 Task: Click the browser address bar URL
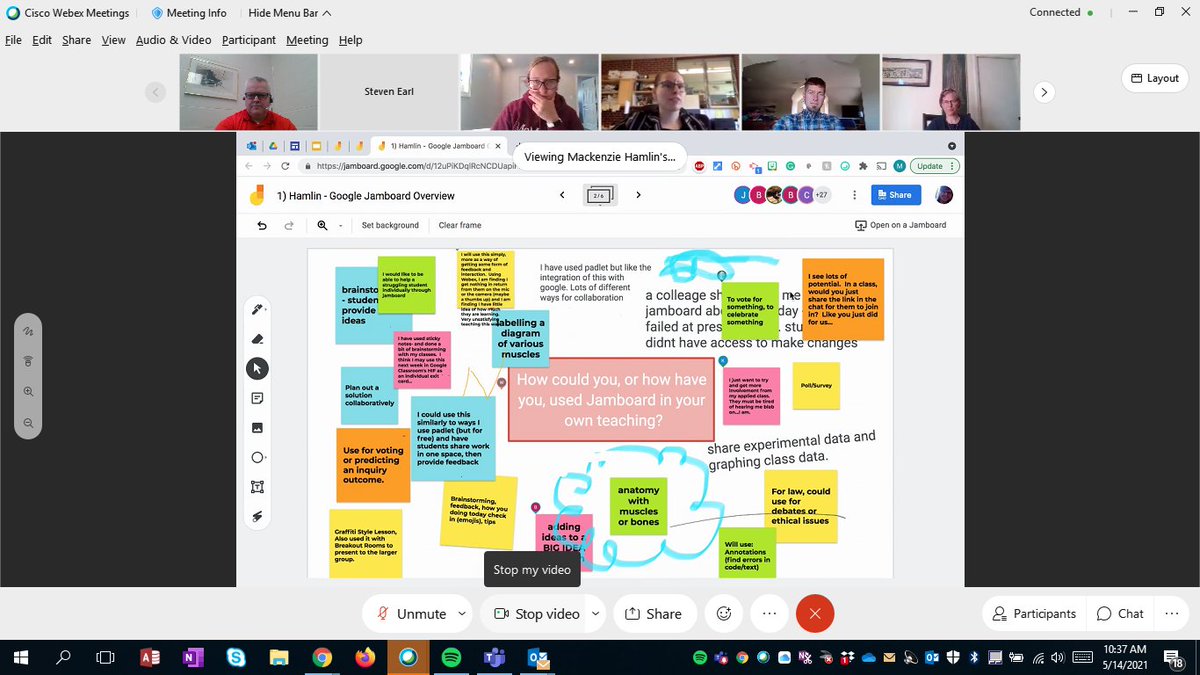(415, 166)
